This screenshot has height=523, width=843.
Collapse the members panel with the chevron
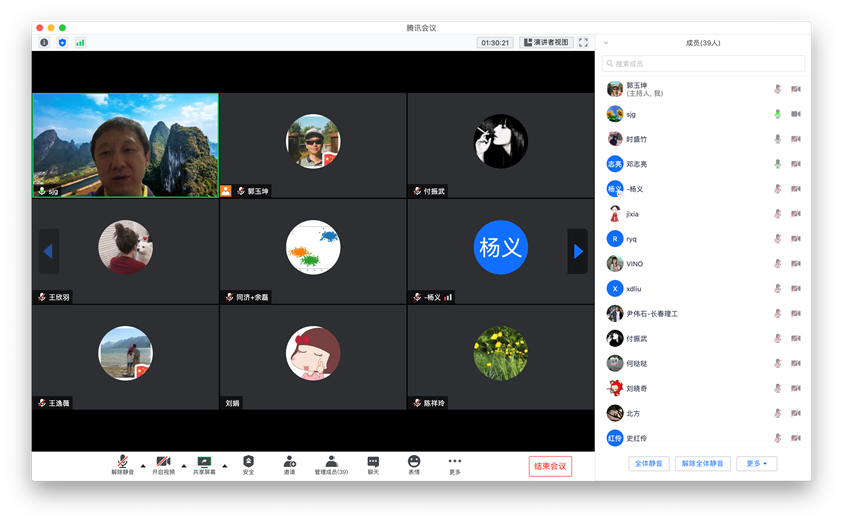[x=606, y=43]
